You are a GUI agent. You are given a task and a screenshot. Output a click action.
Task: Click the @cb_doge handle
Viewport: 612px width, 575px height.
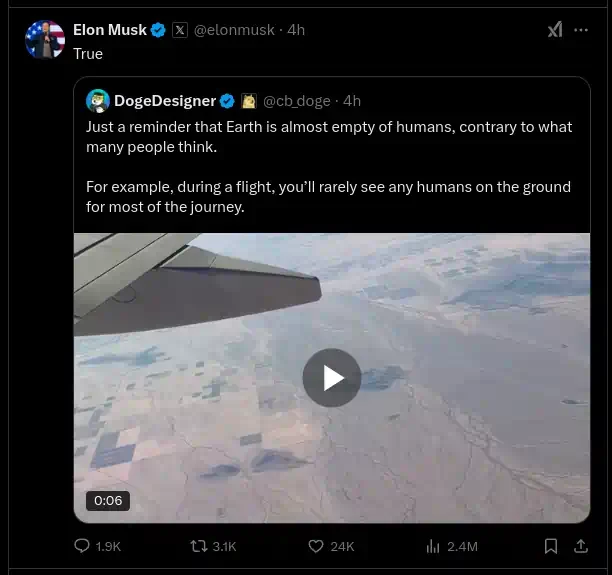point(299,100)
